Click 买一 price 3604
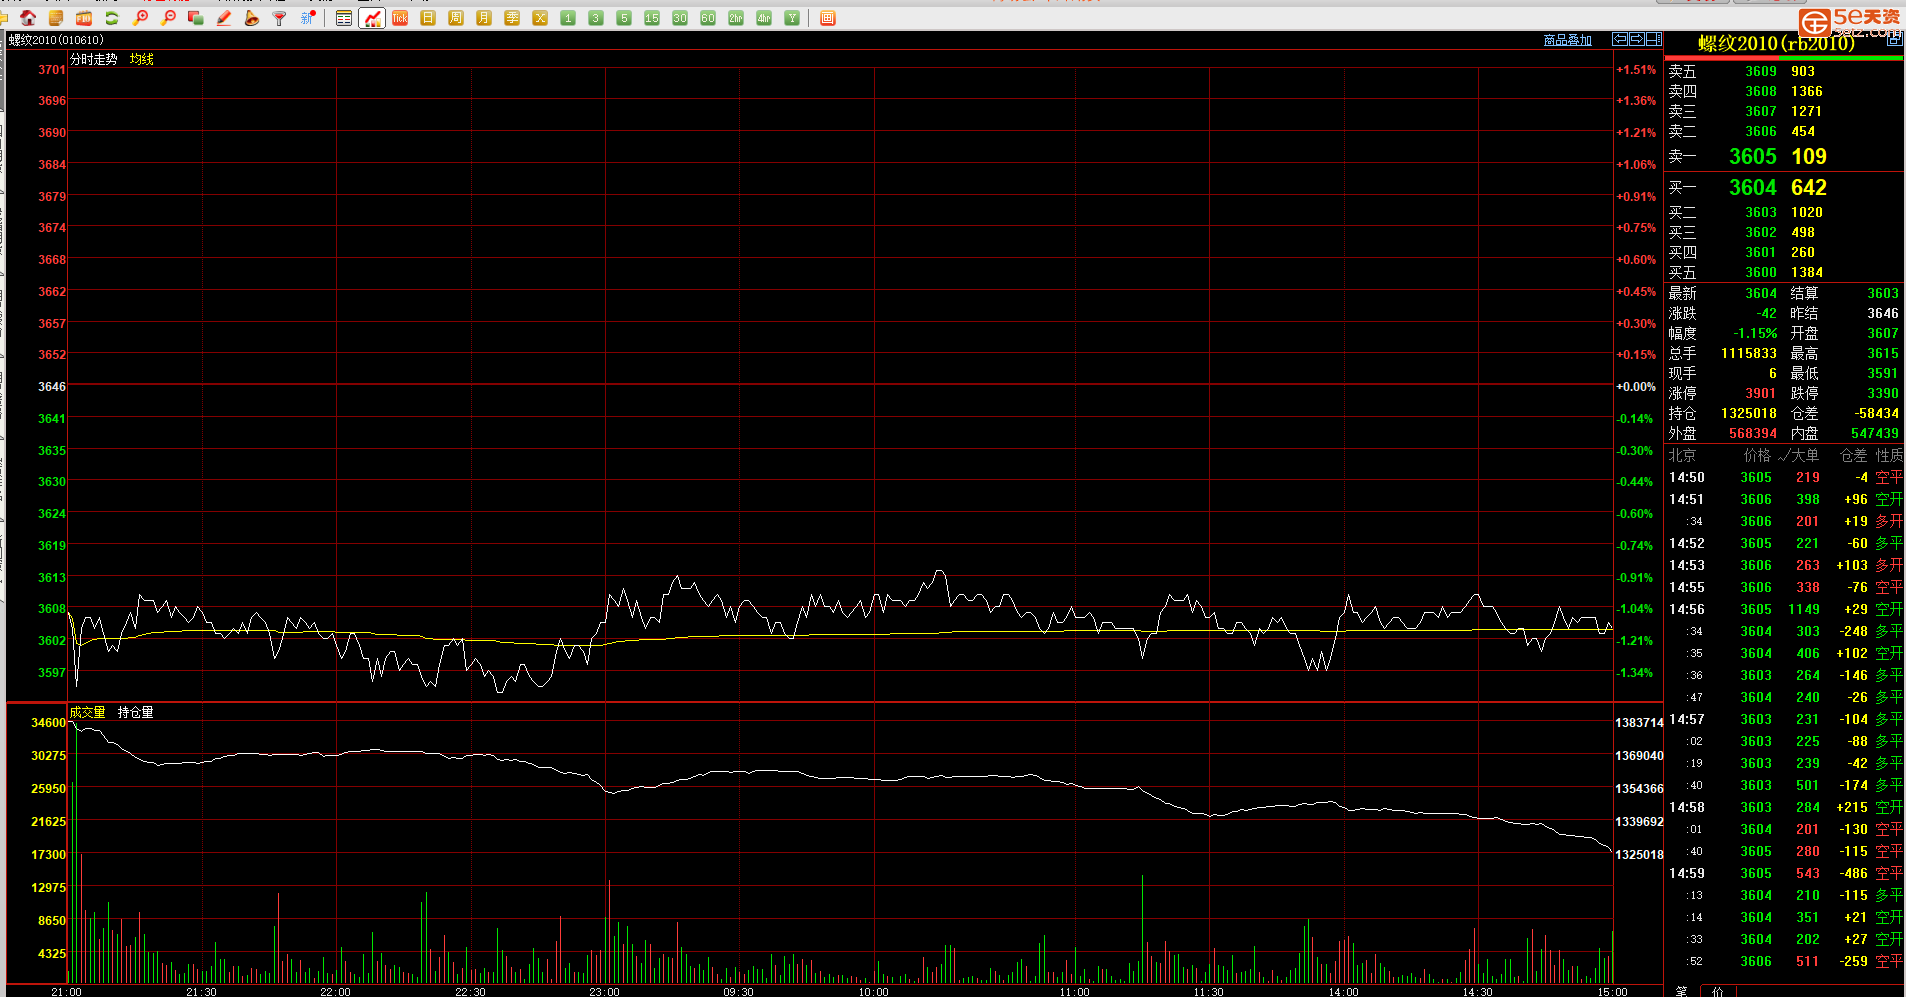1906x997 pixels. pos(1753,187)
